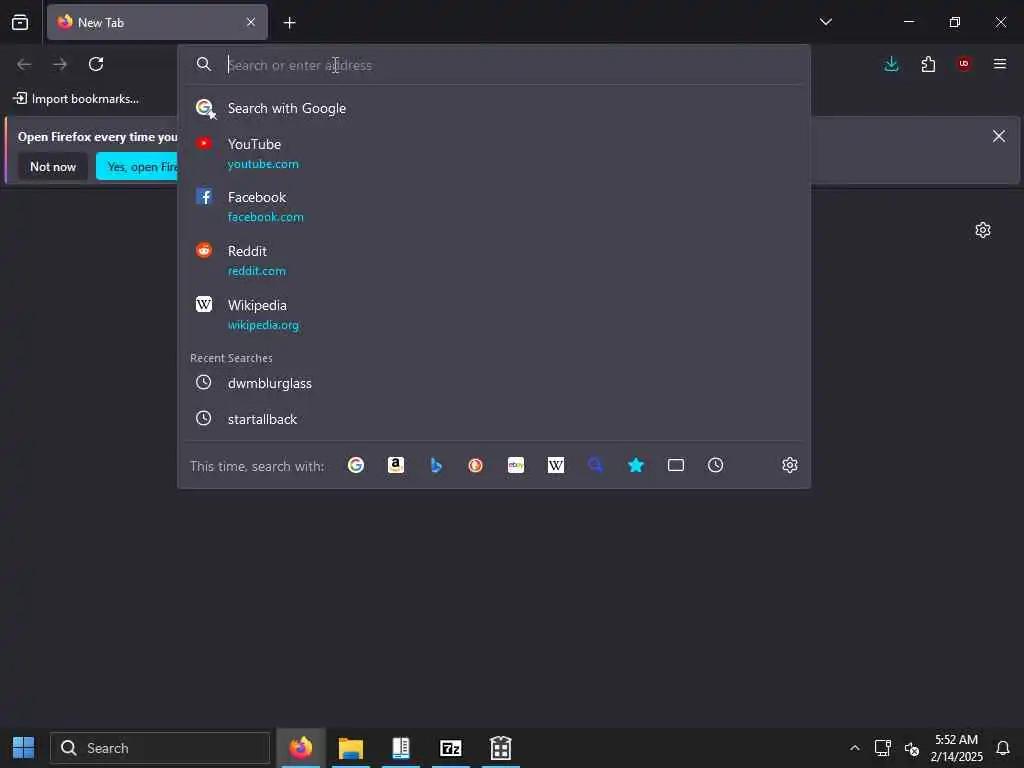The width and height of the screenshot is (1024, 768).
Task: Open the List all tabs dropdown
Action: pyautogui.click(x=826, y=22)
